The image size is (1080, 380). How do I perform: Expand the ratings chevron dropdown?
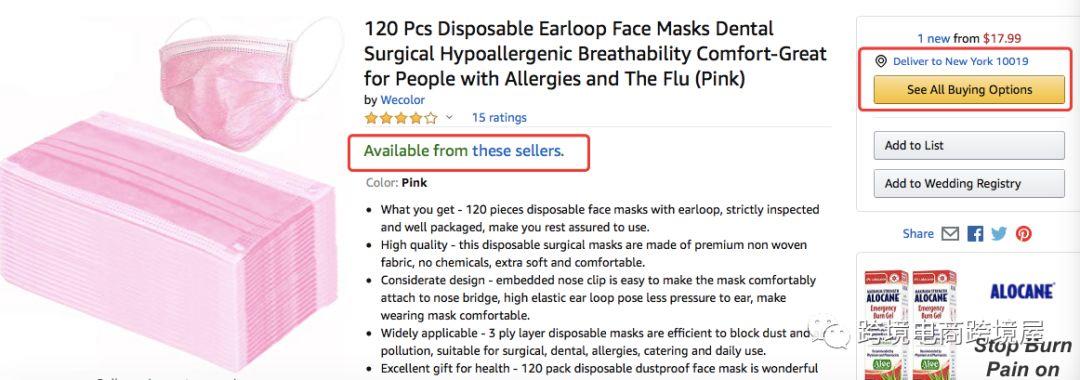449,118
